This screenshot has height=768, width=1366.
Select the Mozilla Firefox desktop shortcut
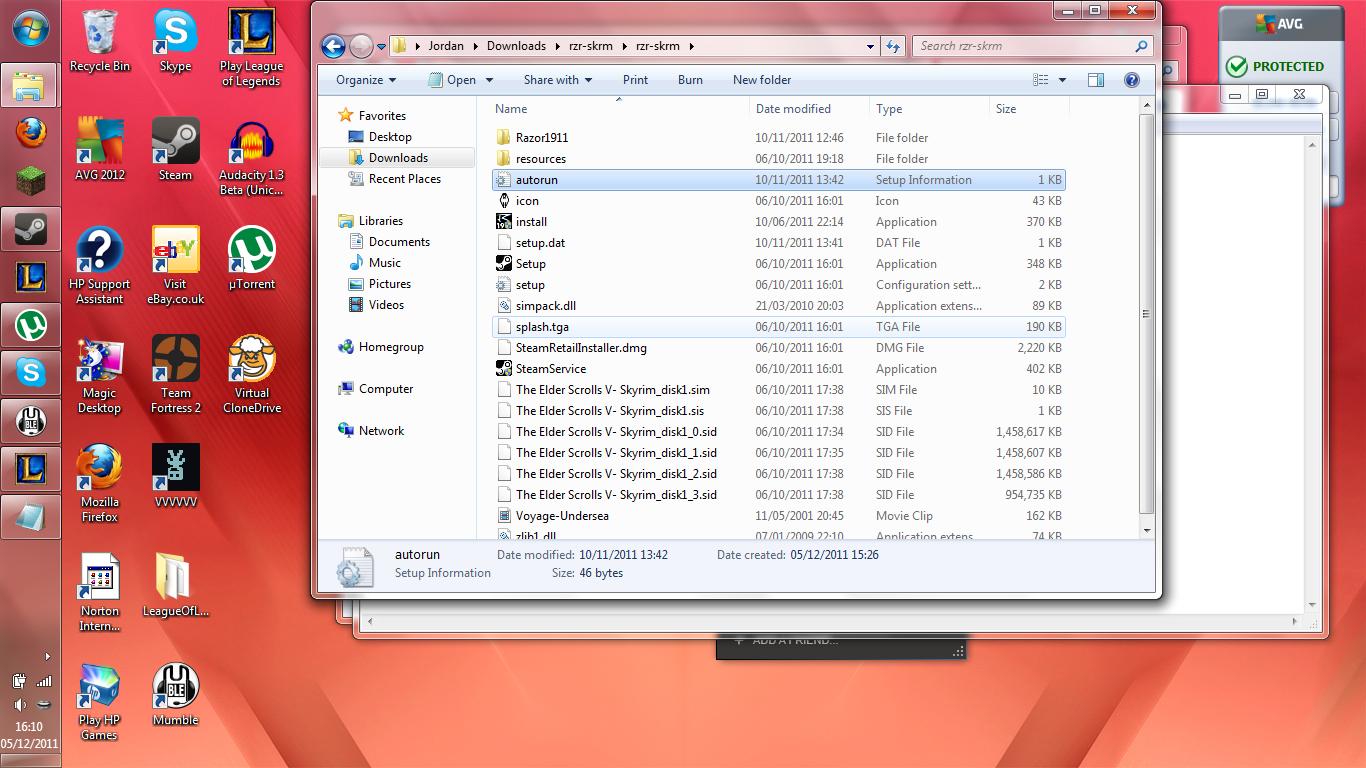point(100,484)
